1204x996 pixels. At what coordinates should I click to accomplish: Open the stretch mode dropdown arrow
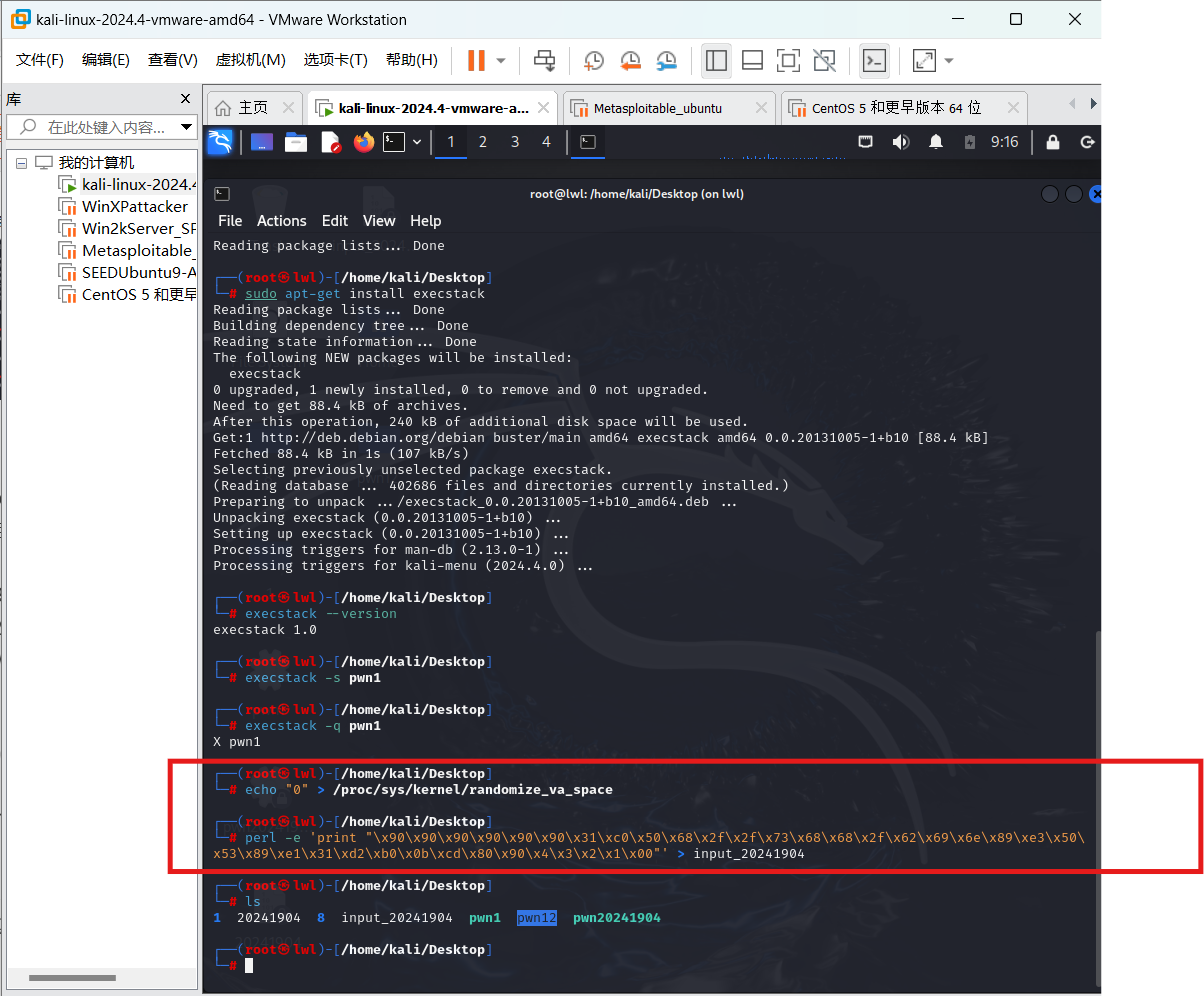(x=949, y=60)
